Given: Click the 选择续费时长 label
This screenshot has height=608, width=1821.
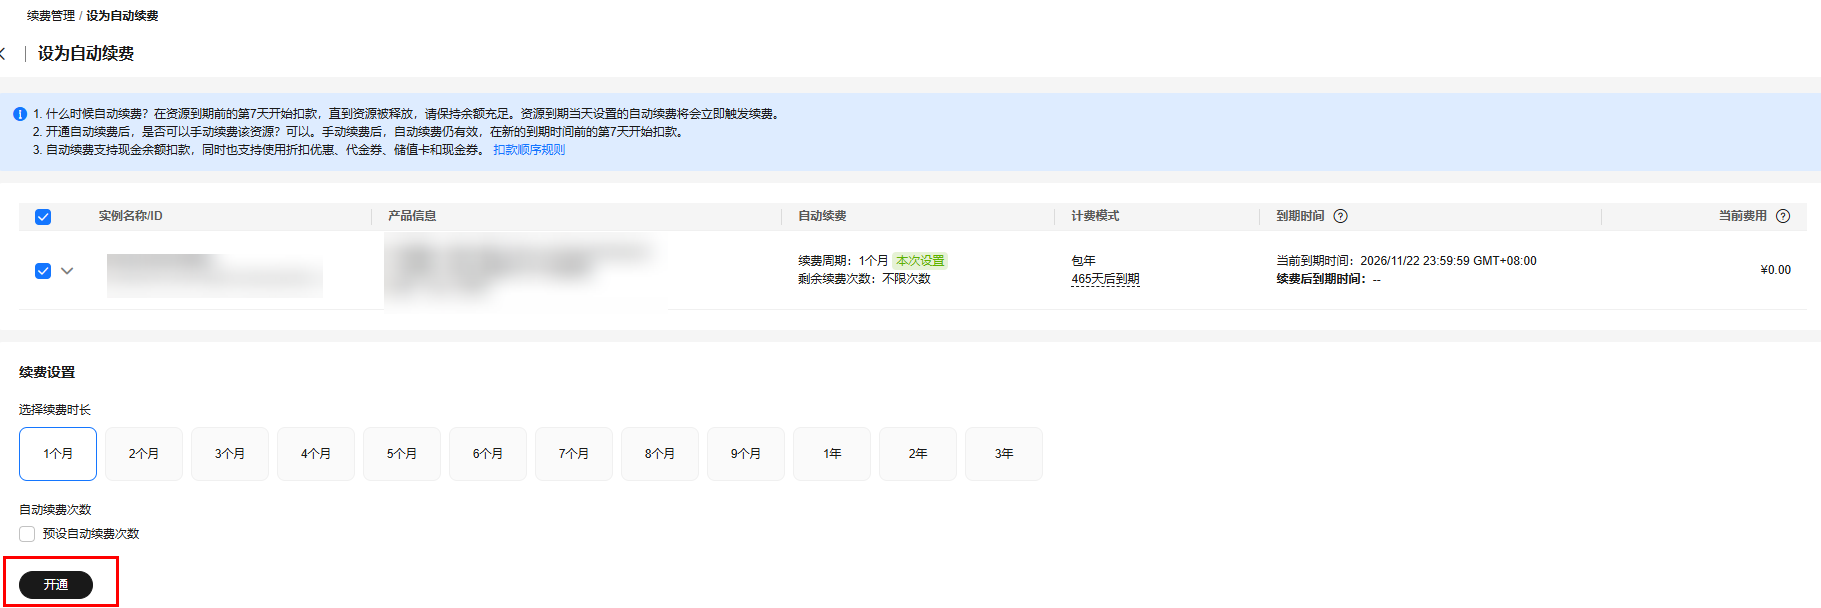Looking at the screenshot, I should 55,410.
